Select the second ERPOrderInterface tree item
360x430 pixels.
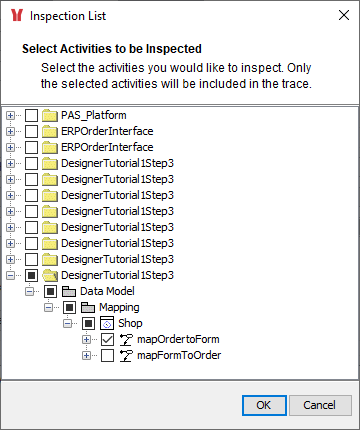tap(107, 147)
